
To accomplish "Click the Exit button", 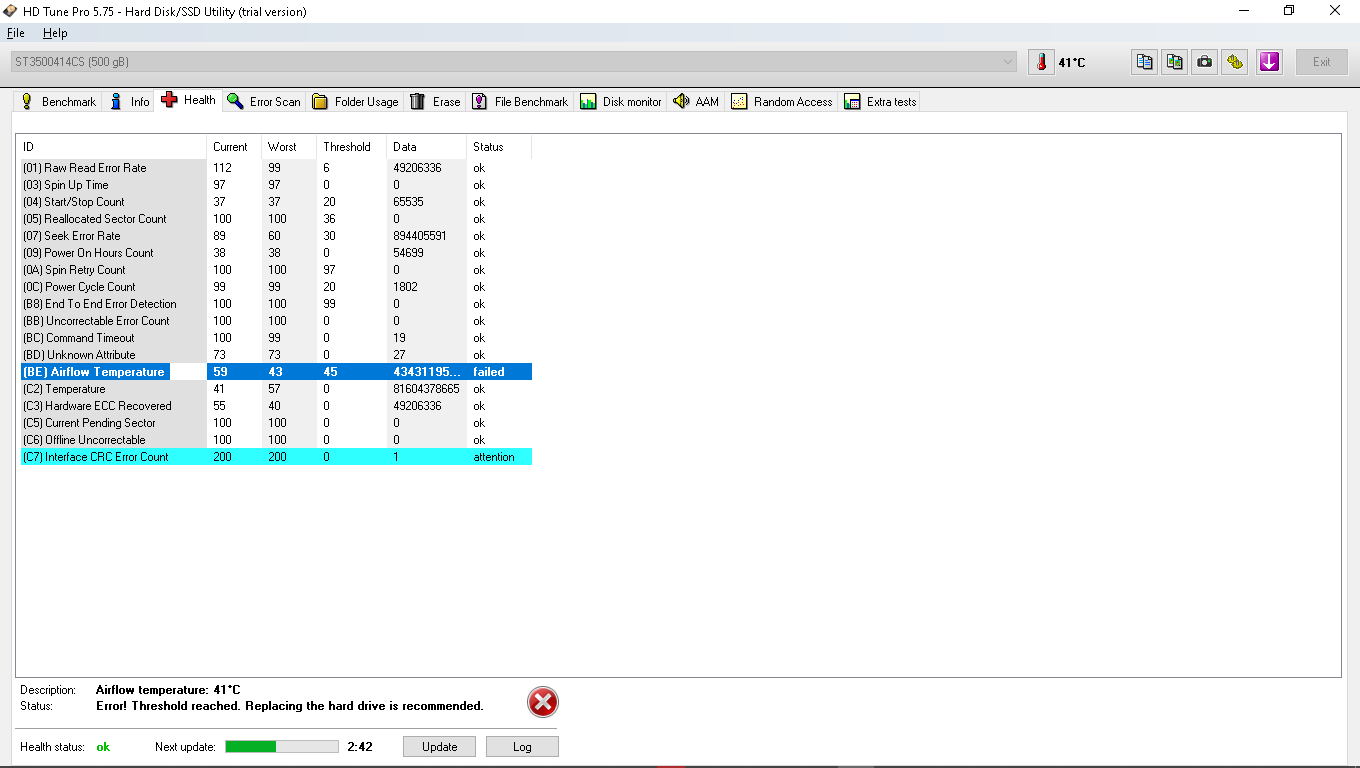I will tap(1322, 62).
